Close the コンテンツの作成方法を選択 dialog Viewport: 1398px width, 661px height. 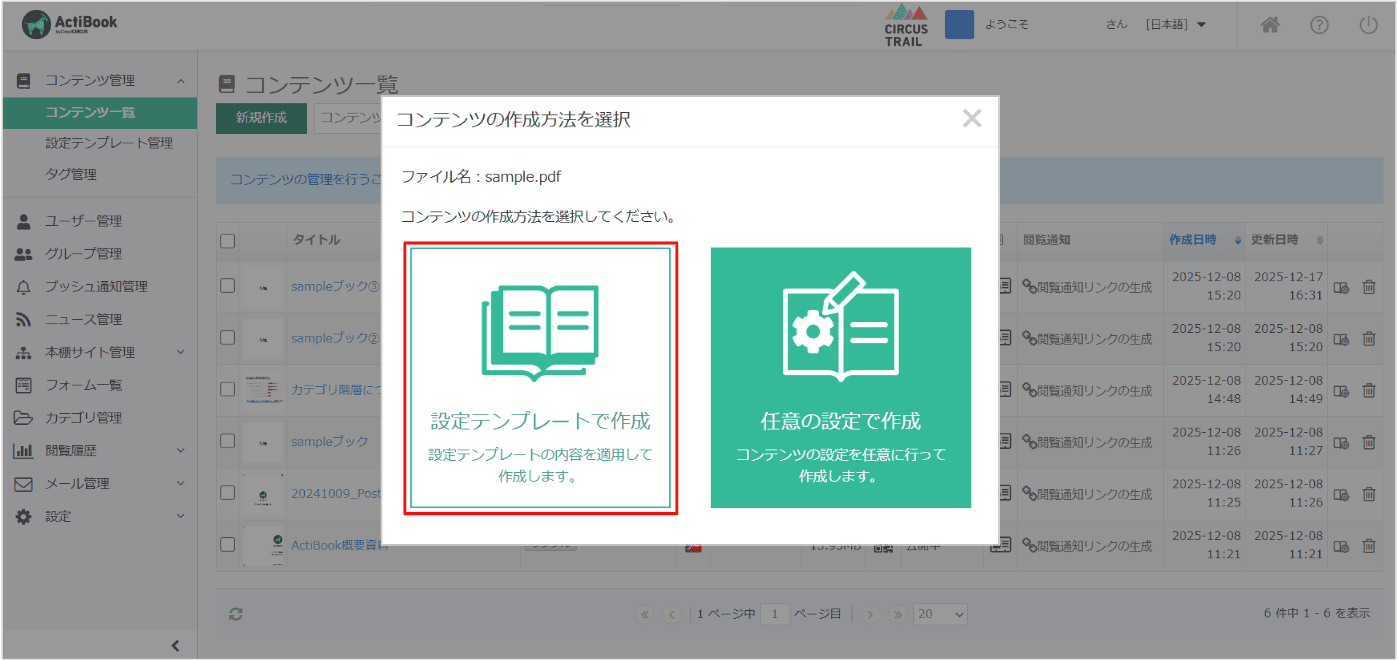point(971,119)
